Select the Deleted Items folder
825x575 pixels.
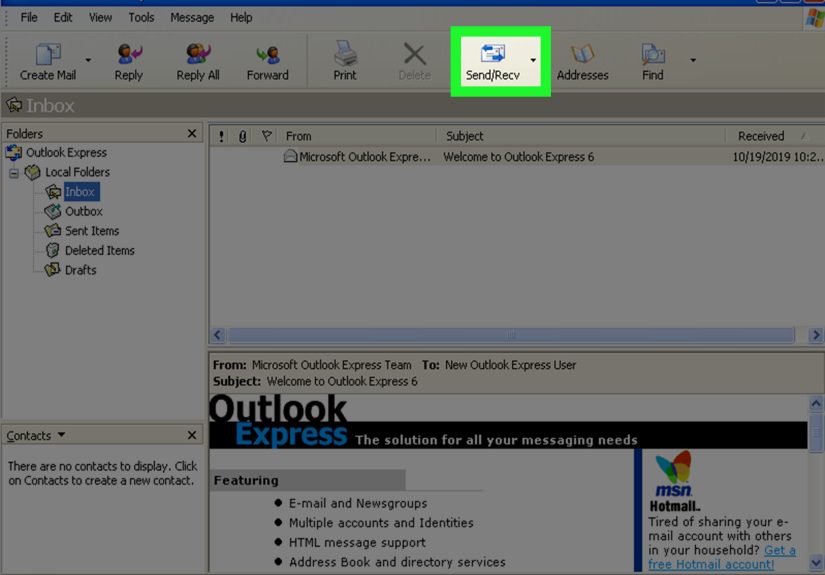(99, 250)
